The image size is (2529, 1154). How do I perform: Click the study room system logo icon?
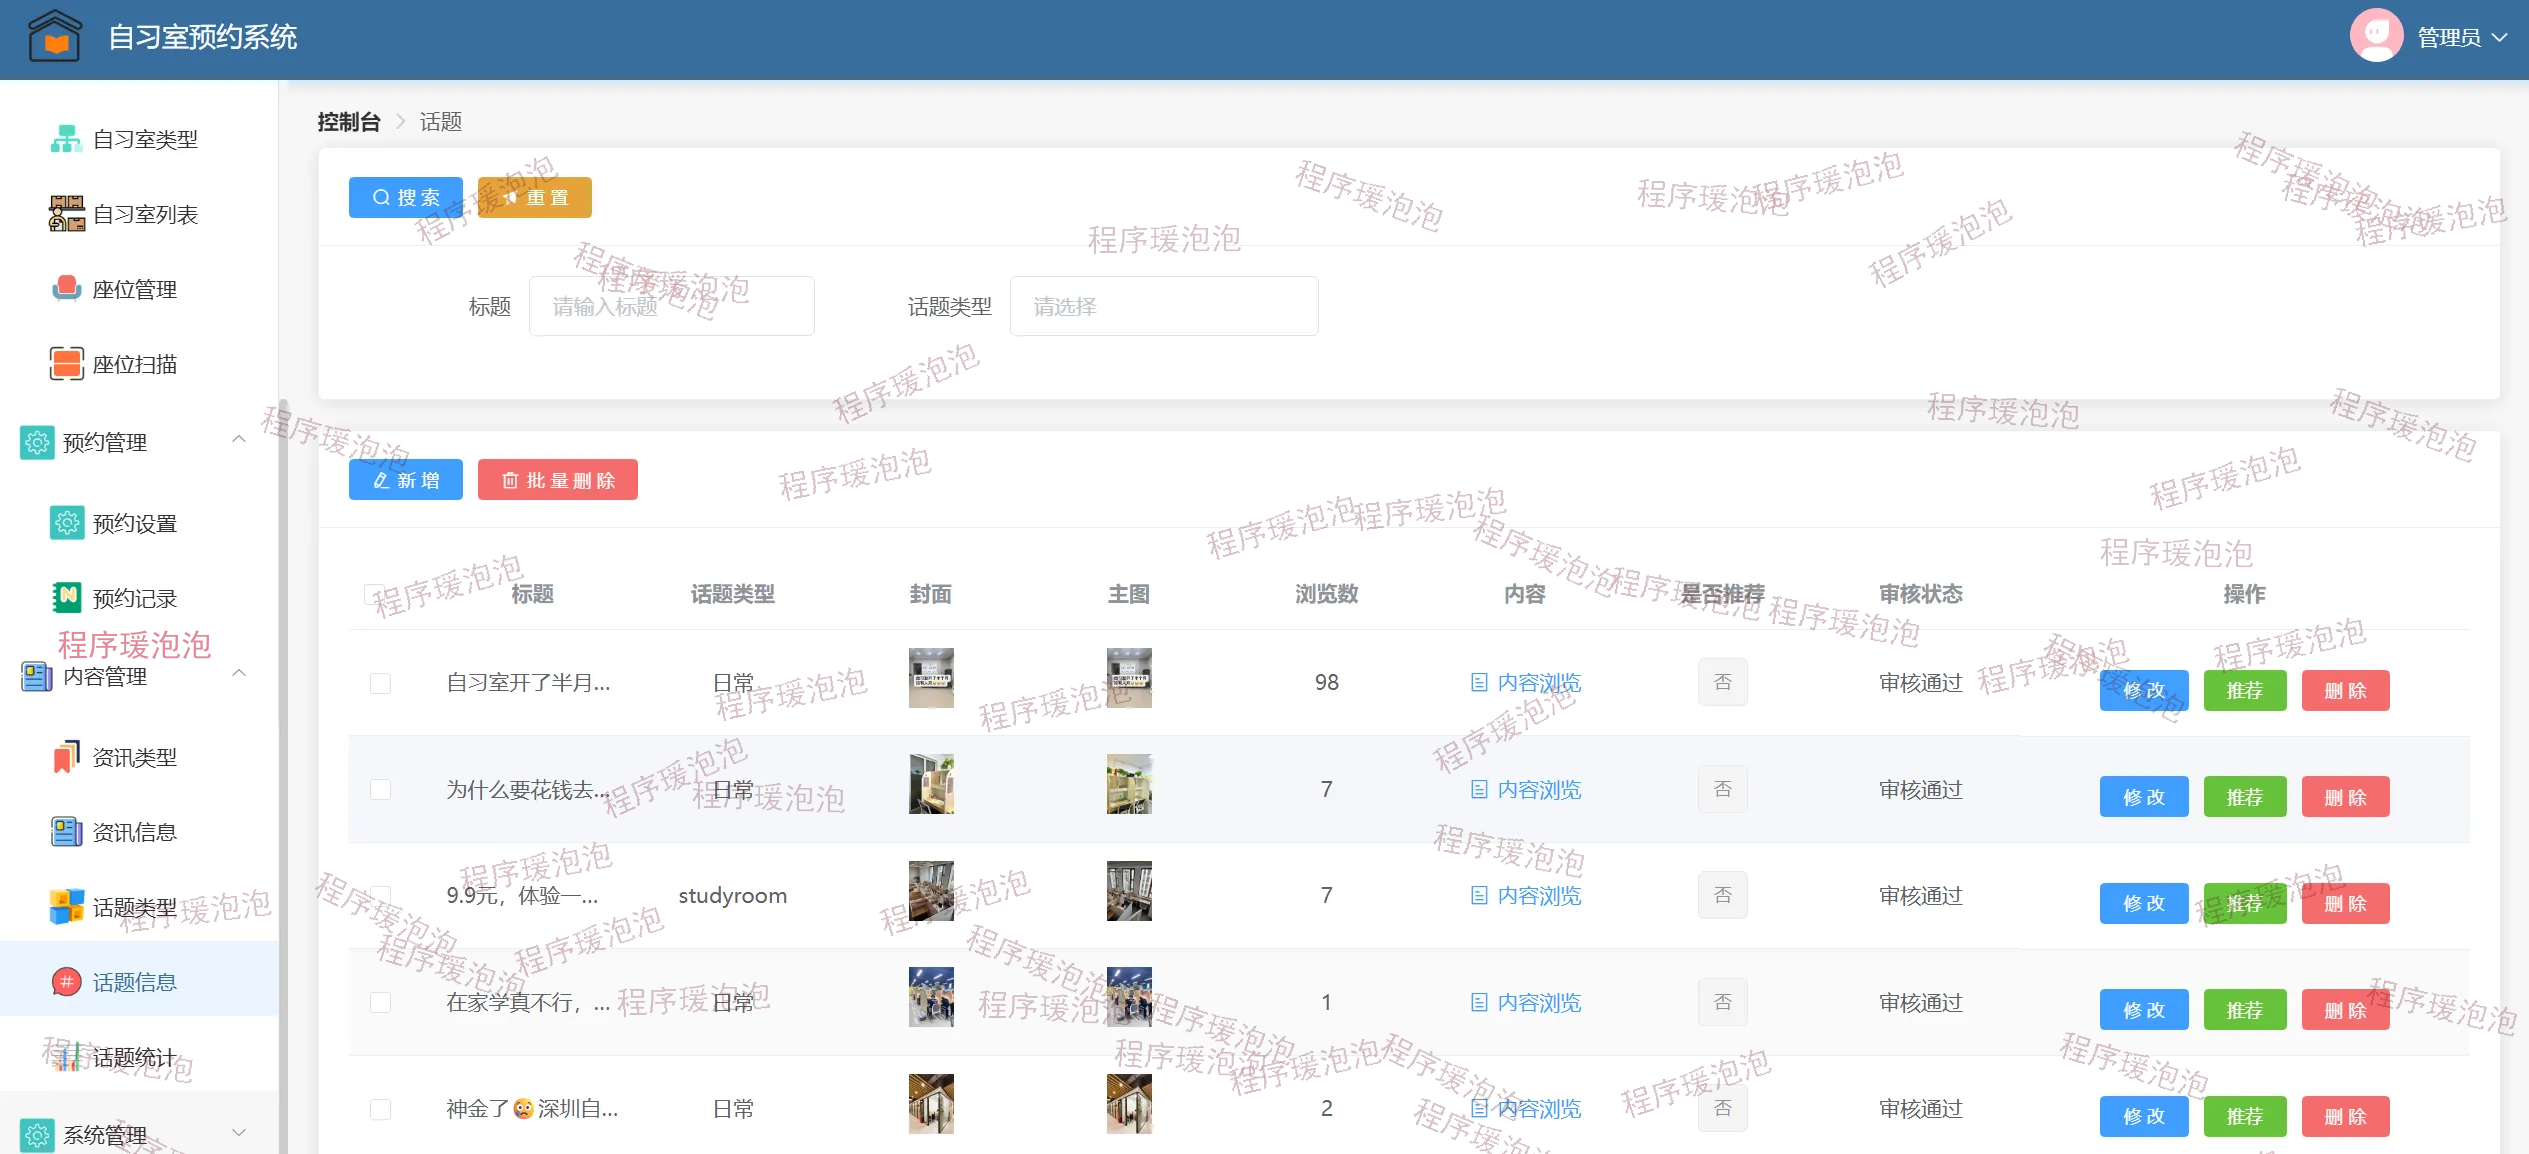[55, 37]
